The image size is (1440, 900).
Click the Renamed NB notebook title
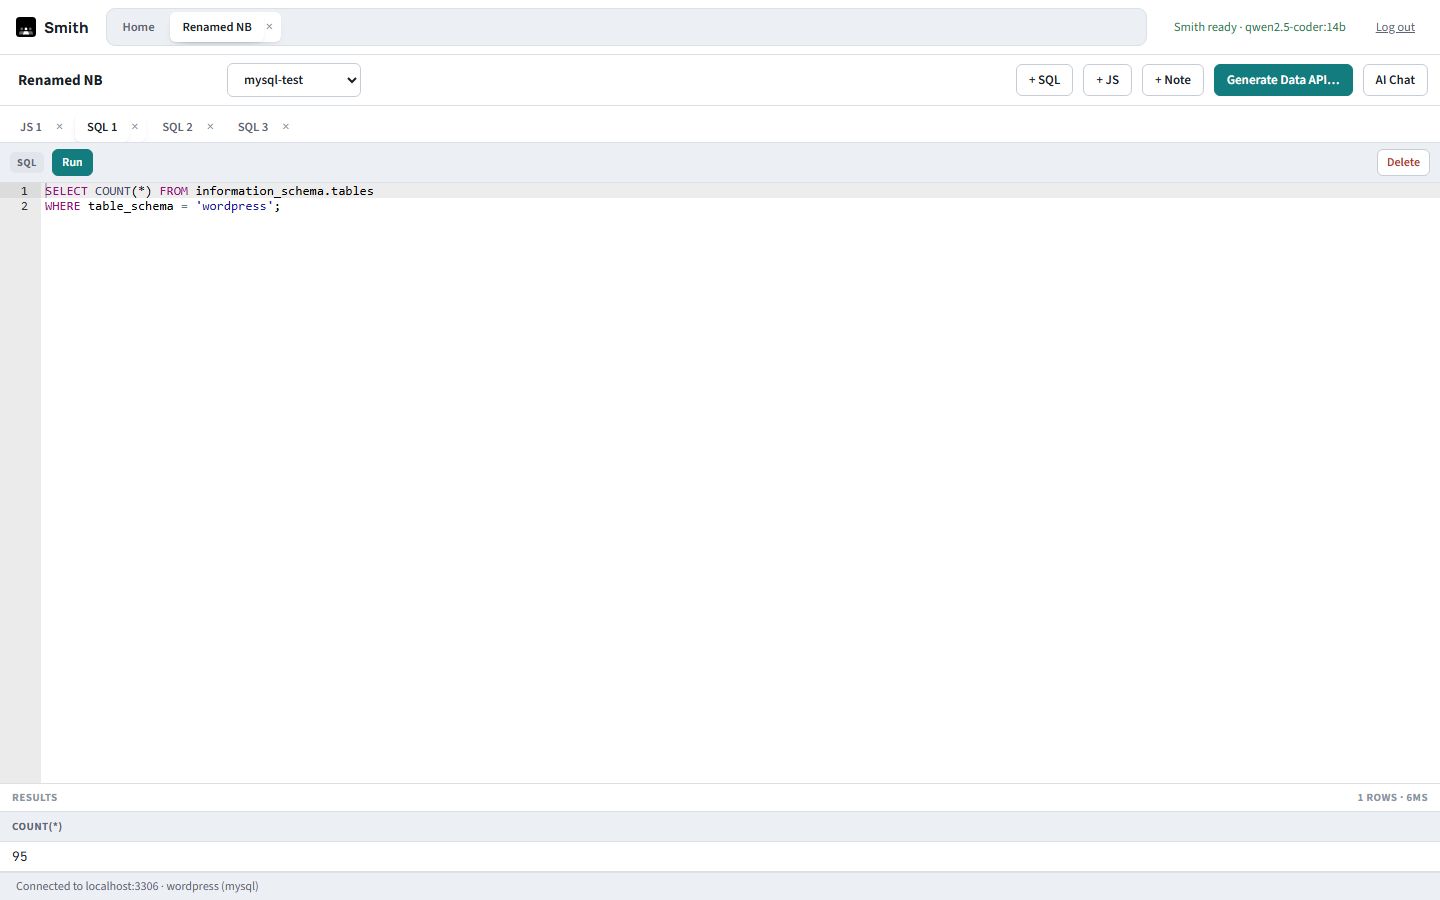(60, 80)
